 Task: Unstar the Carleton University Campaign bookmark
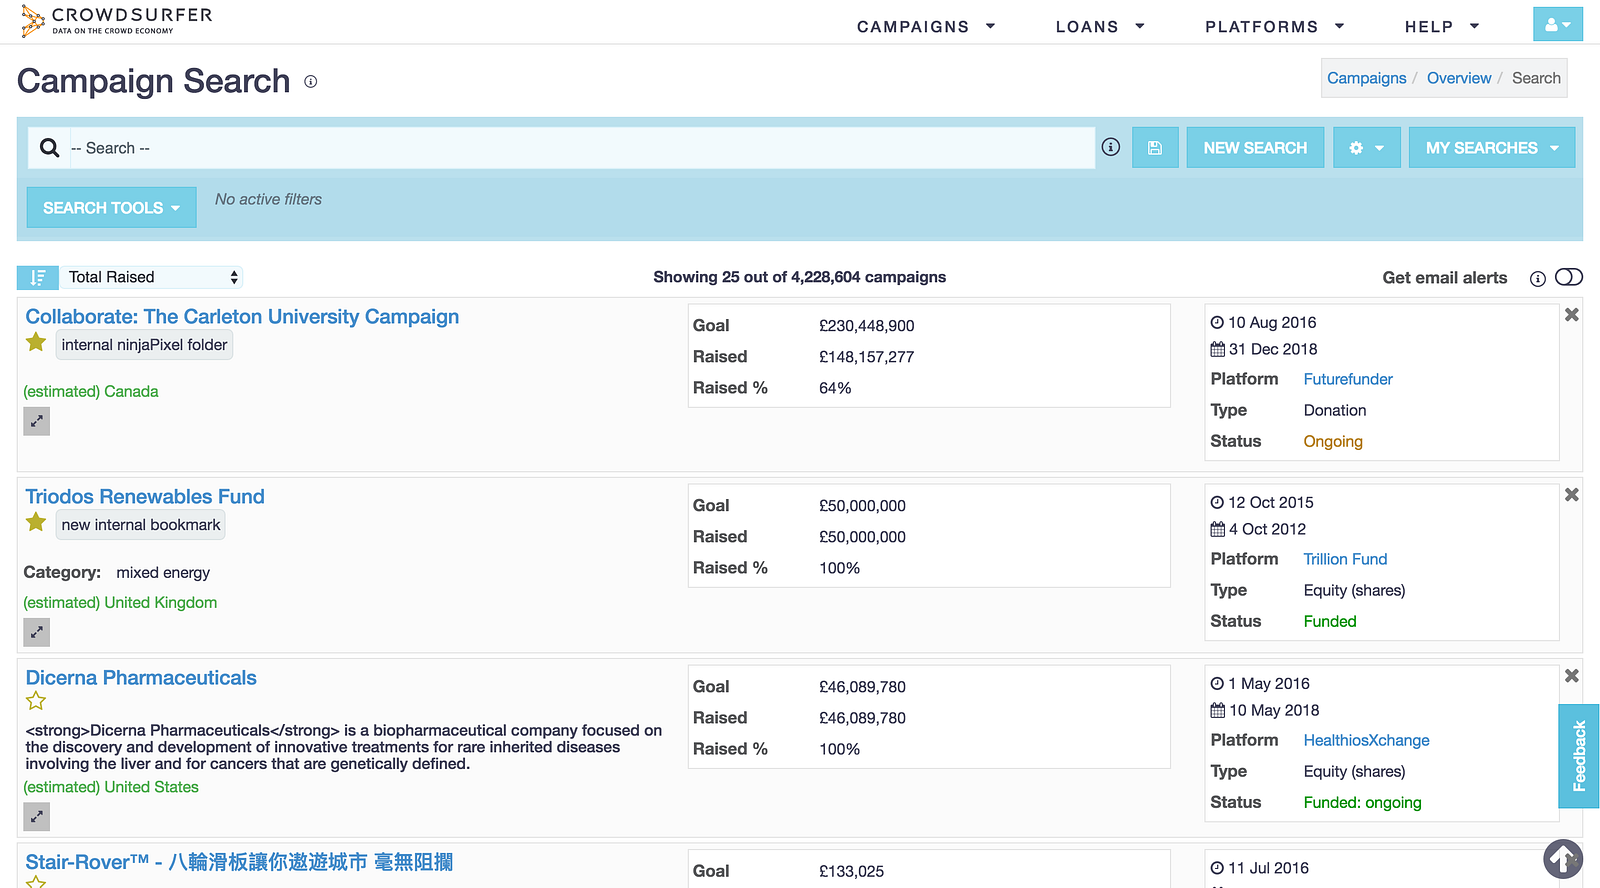pos(36,343)
